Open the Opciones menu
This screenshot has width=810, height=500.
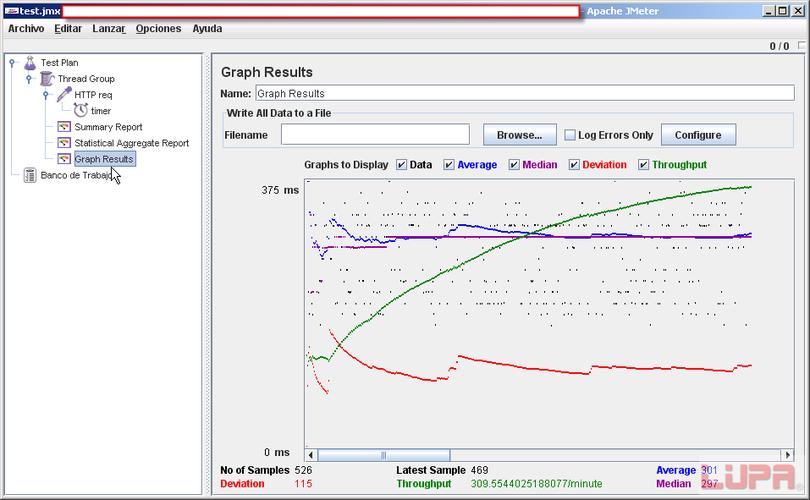[x=159, y=29]
